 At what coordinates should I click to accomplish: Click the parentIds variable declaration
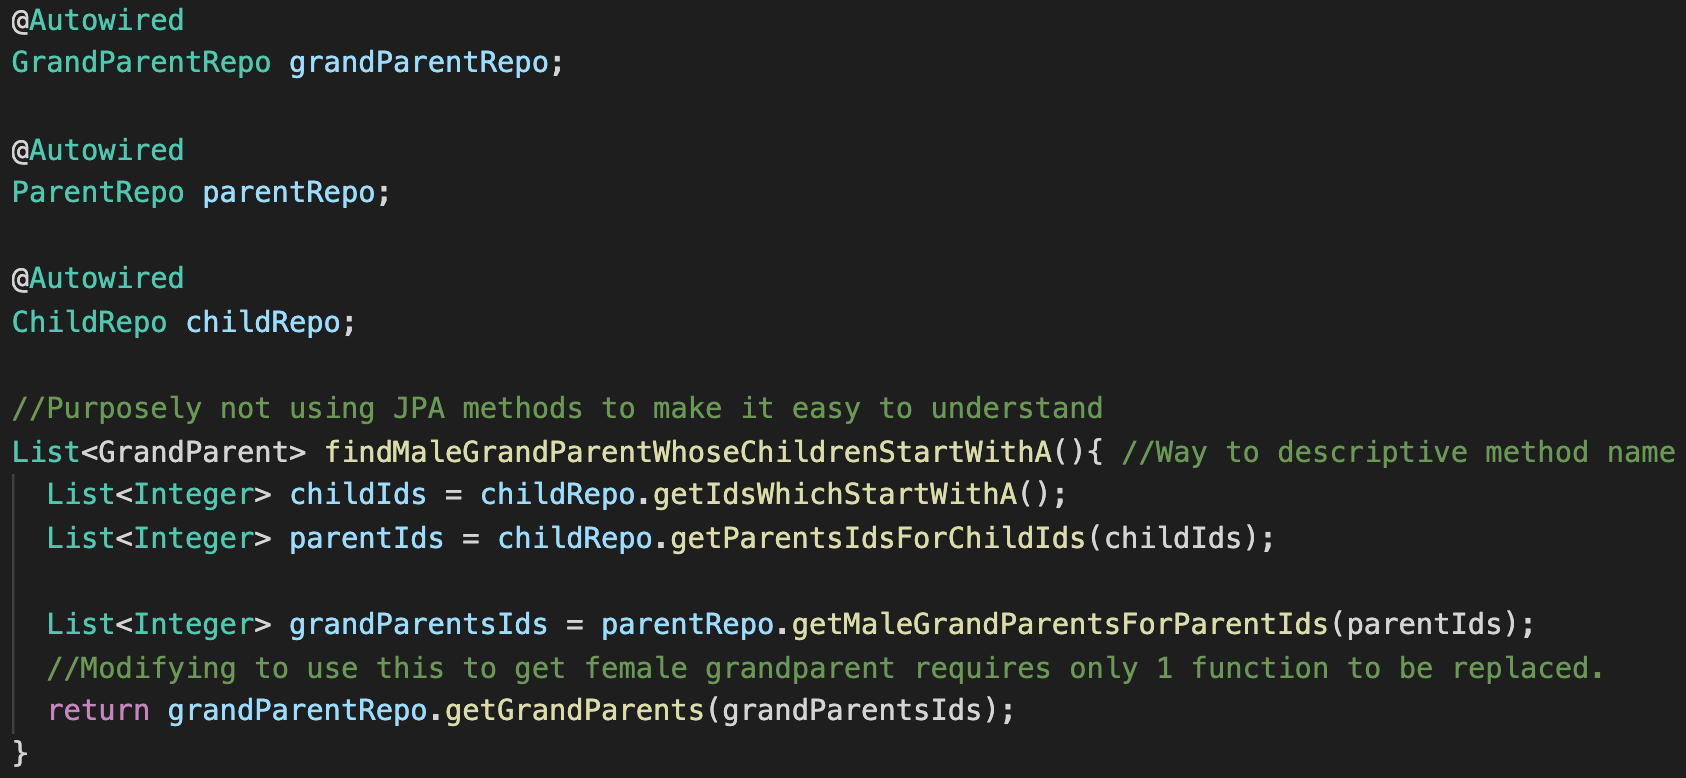(x=366, y=538)
